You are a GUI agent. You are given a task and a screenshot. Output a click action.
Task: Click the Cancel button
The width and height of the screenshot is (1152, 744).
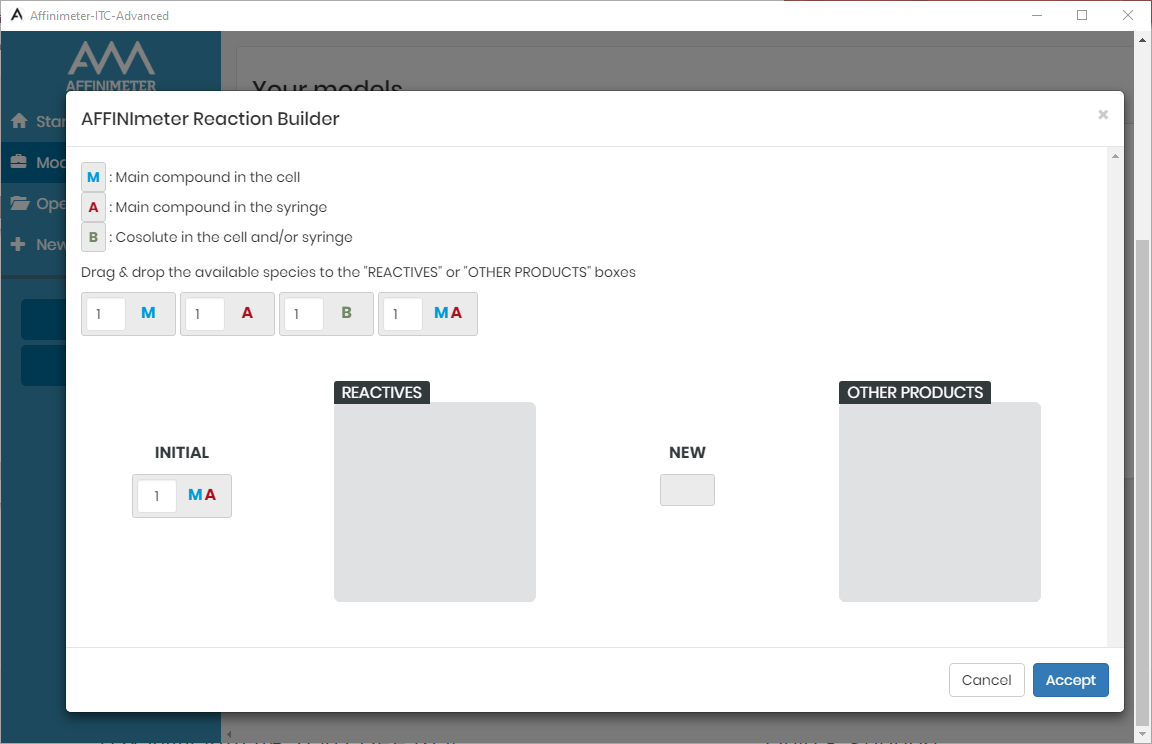(986, 679)
